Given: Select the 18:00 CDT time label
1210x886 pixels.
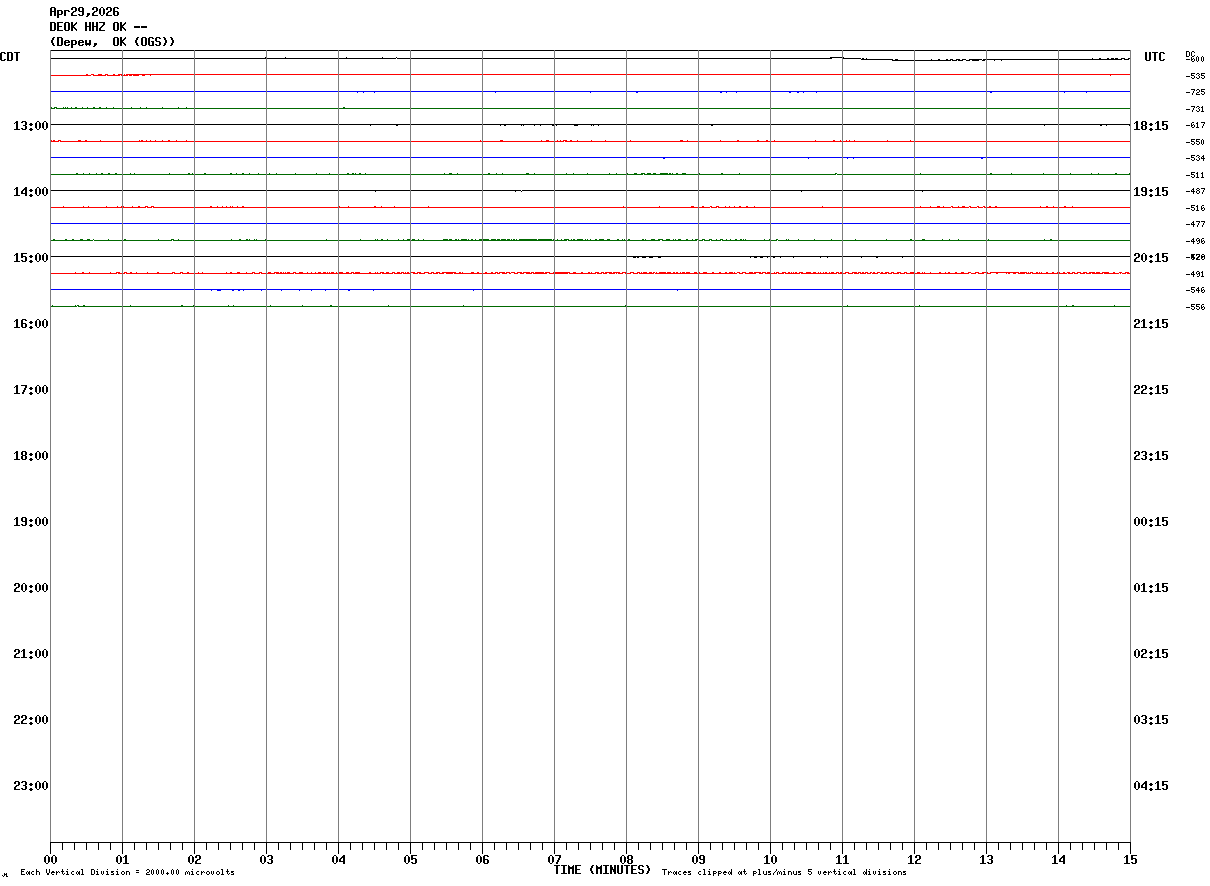Looking at the screenshot, I should coord(30,456).
